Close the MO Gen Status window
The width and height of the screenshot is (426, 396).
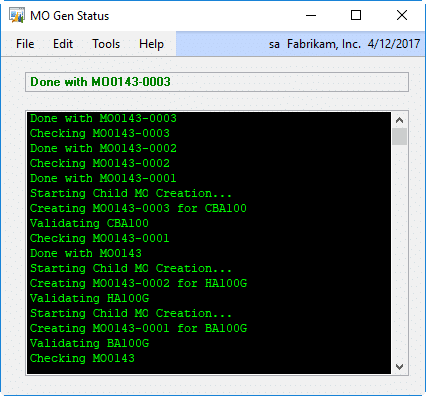[402, 15]
